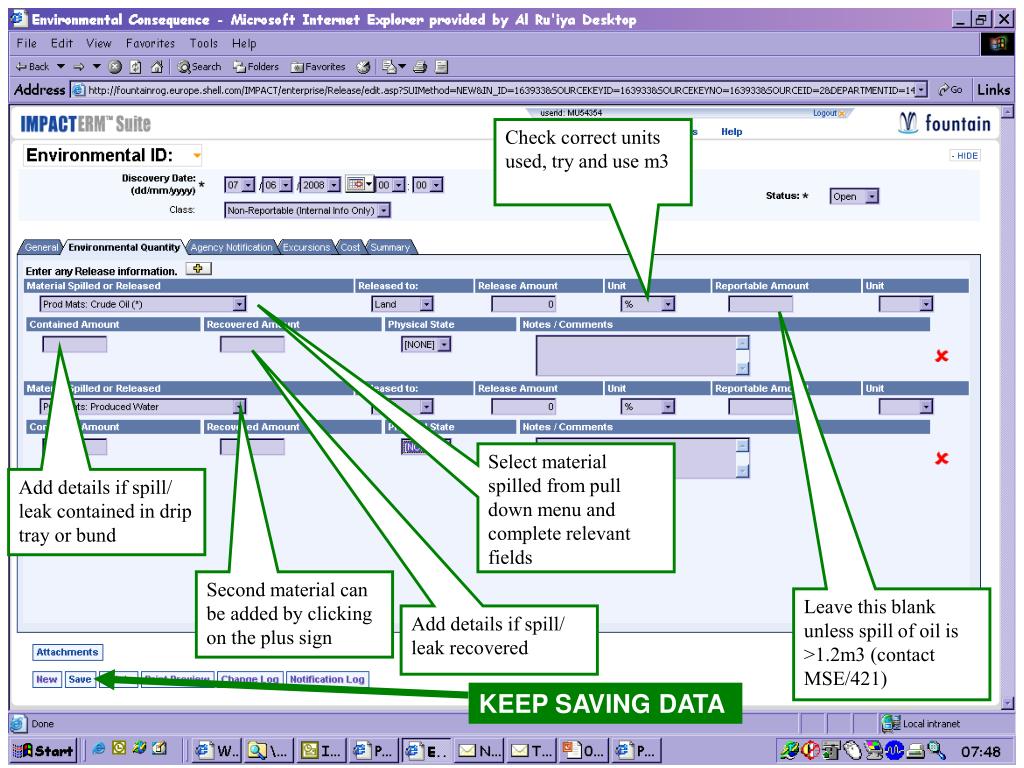Switch to the Excursions tab
The height and width of the screenshot is (768, 1024).
point(306,248)
